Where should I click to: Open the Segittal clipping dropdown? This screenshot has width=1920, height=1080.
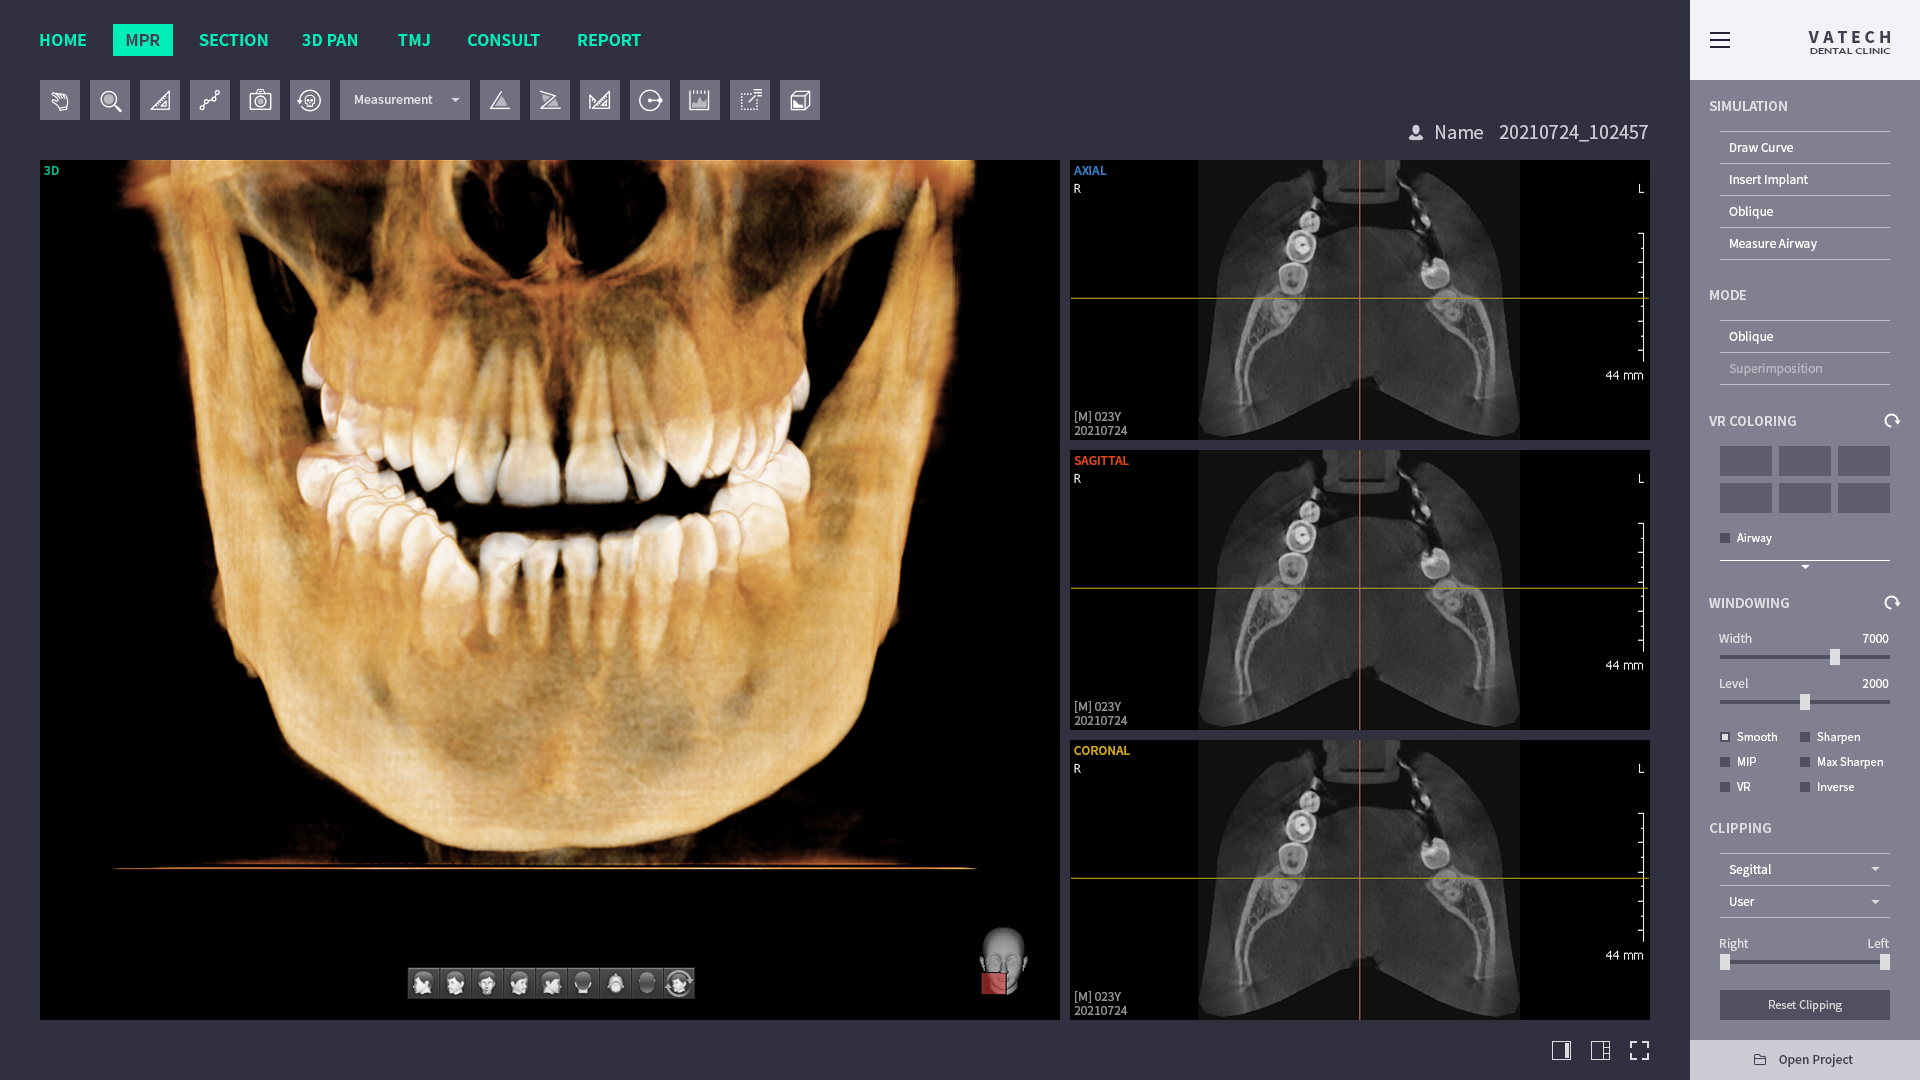[x=1805, y=870]
